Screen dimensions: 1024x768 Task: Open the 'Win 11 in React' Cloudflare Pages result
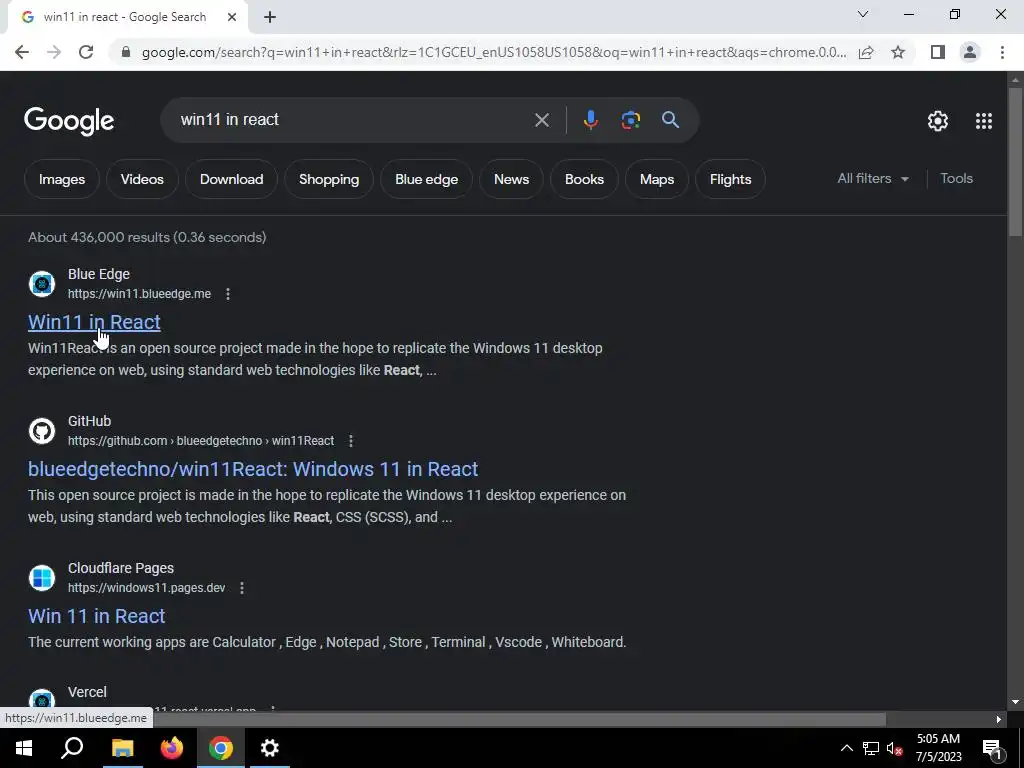[97, 616]
